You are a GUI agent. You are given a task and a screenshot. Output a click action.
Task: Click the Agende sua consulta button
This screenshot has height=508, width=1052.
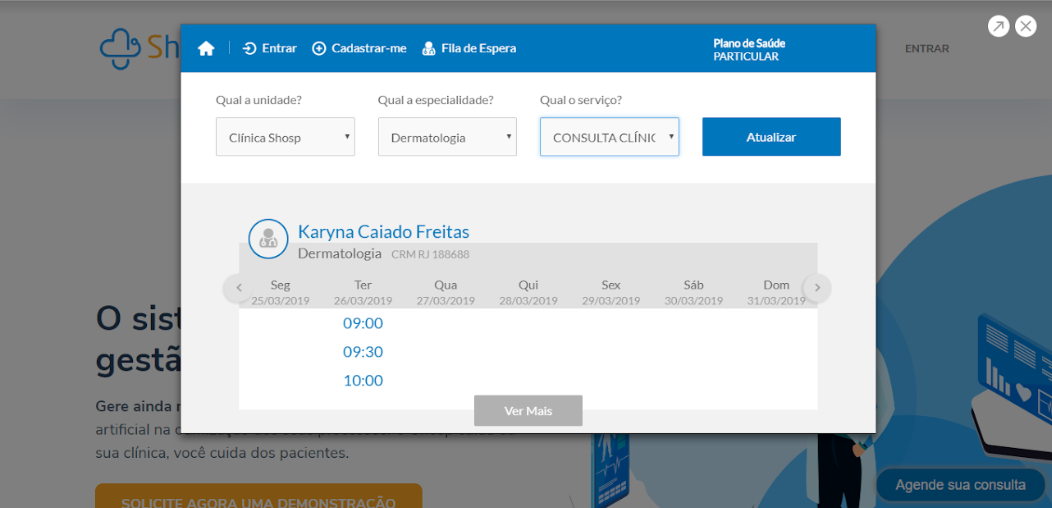point(961,485)
